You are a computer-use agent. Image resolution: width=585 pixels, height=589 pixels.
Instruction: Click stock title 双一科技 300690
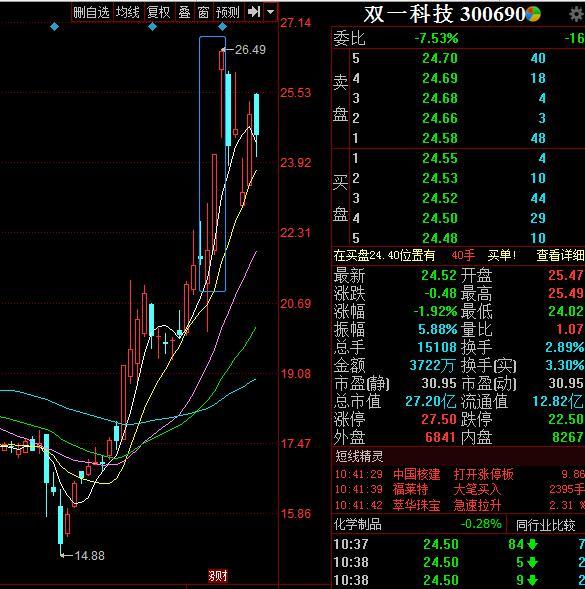tap(445, 14)
